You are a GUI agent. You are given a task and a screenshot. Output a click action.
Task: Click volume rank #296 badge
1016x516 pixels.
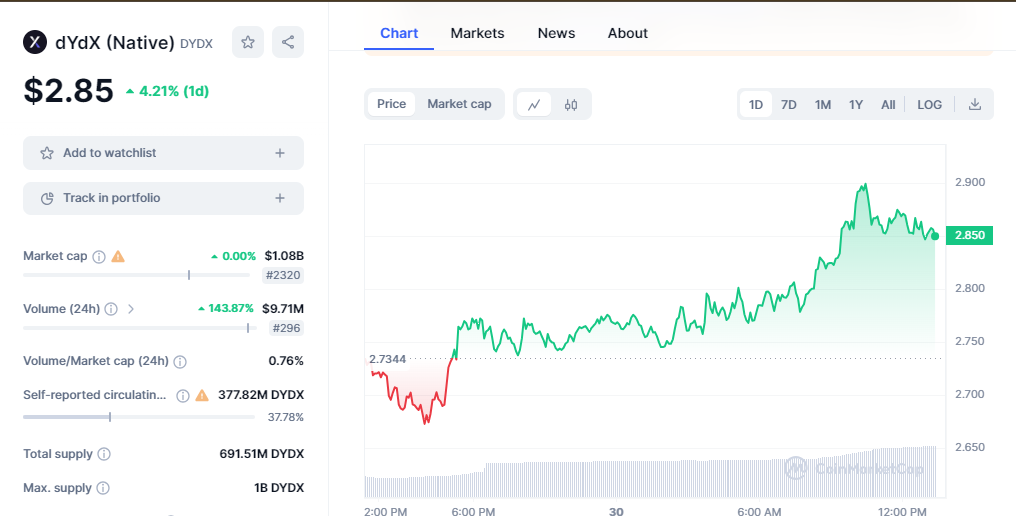pos(286,328)
